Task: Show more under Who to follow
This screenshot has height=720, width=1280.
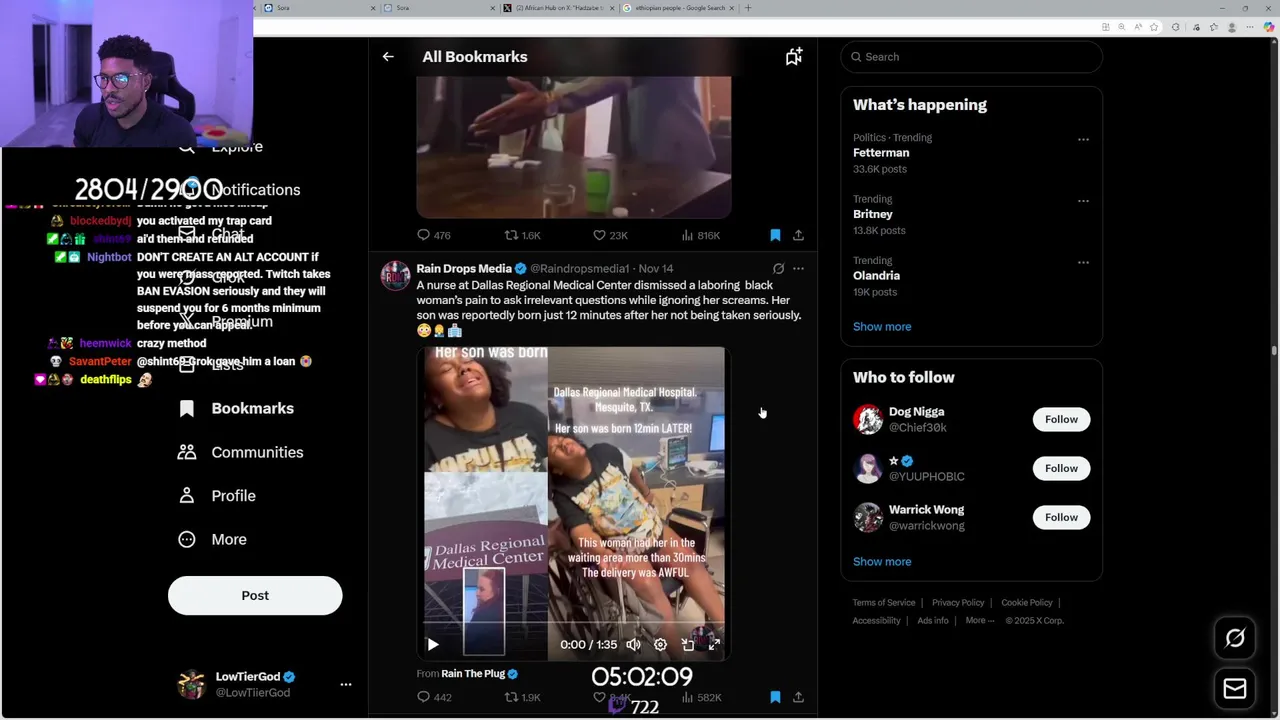Action: (882, 562)
